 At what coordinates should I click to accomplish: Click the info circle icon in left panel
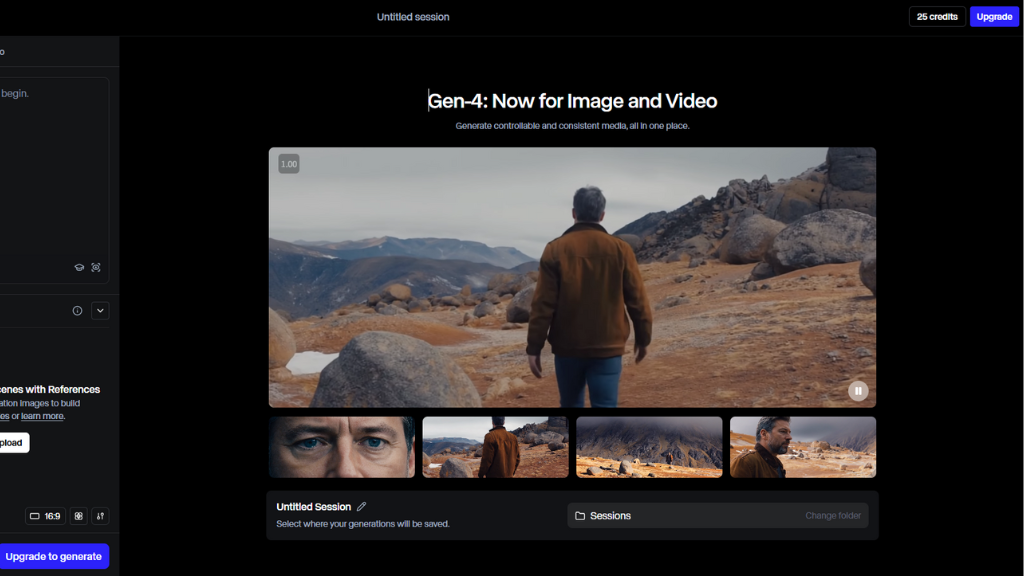(x=77, y=311)
